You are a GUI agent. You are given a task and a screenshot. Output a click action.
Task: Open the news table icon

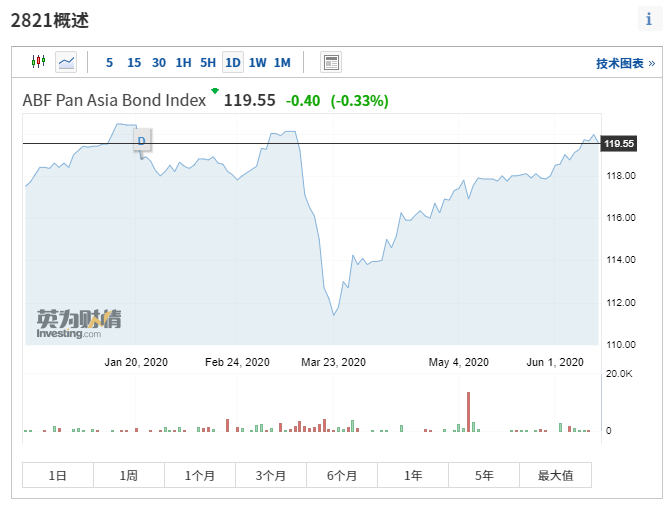click(331, 62)
